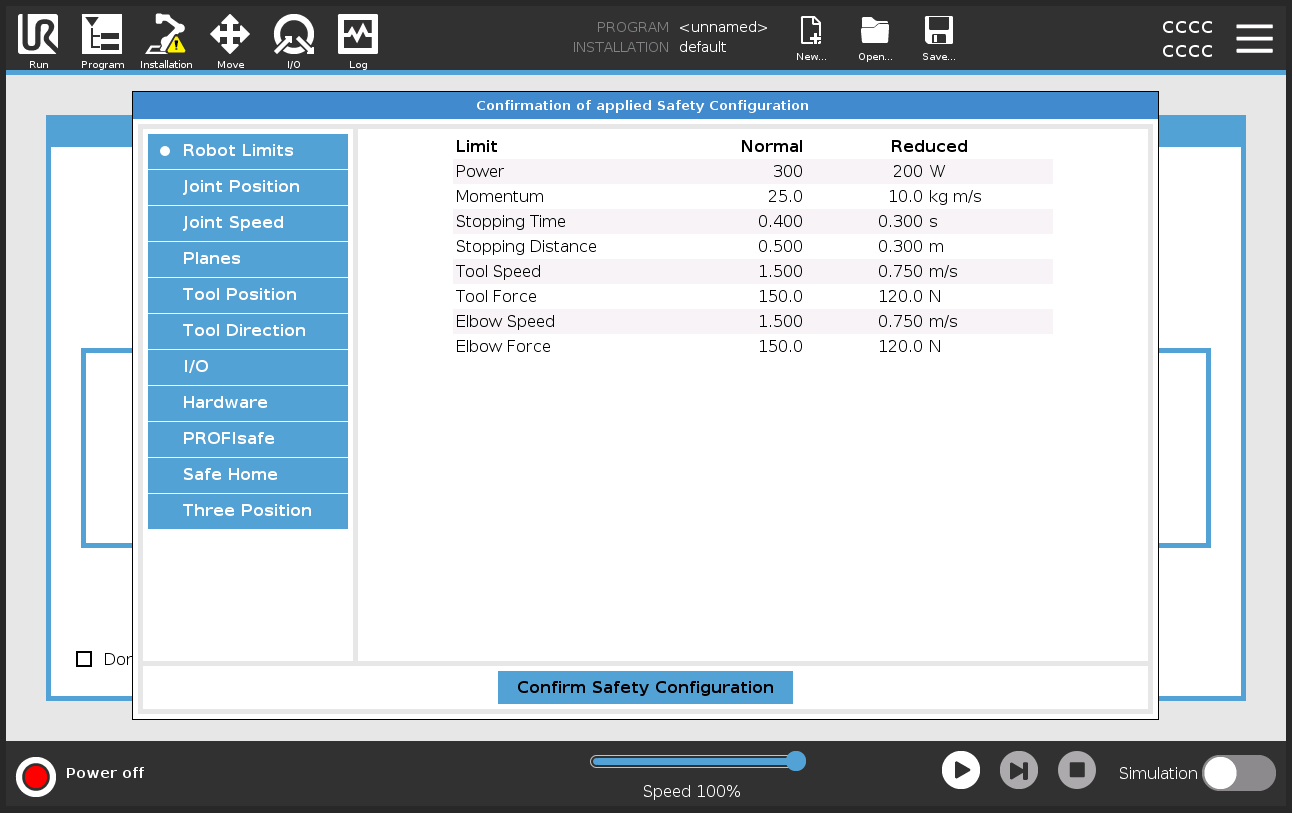Open the hamburger menu
The image size is (1292, 813).
pyautogui.click(x=1254, y=38)
